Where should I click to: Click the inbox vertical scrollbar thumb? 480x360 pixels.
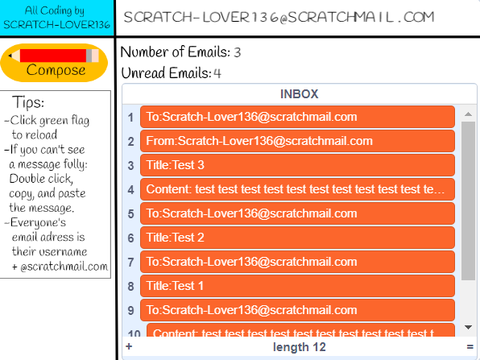[x=468, y=201]
